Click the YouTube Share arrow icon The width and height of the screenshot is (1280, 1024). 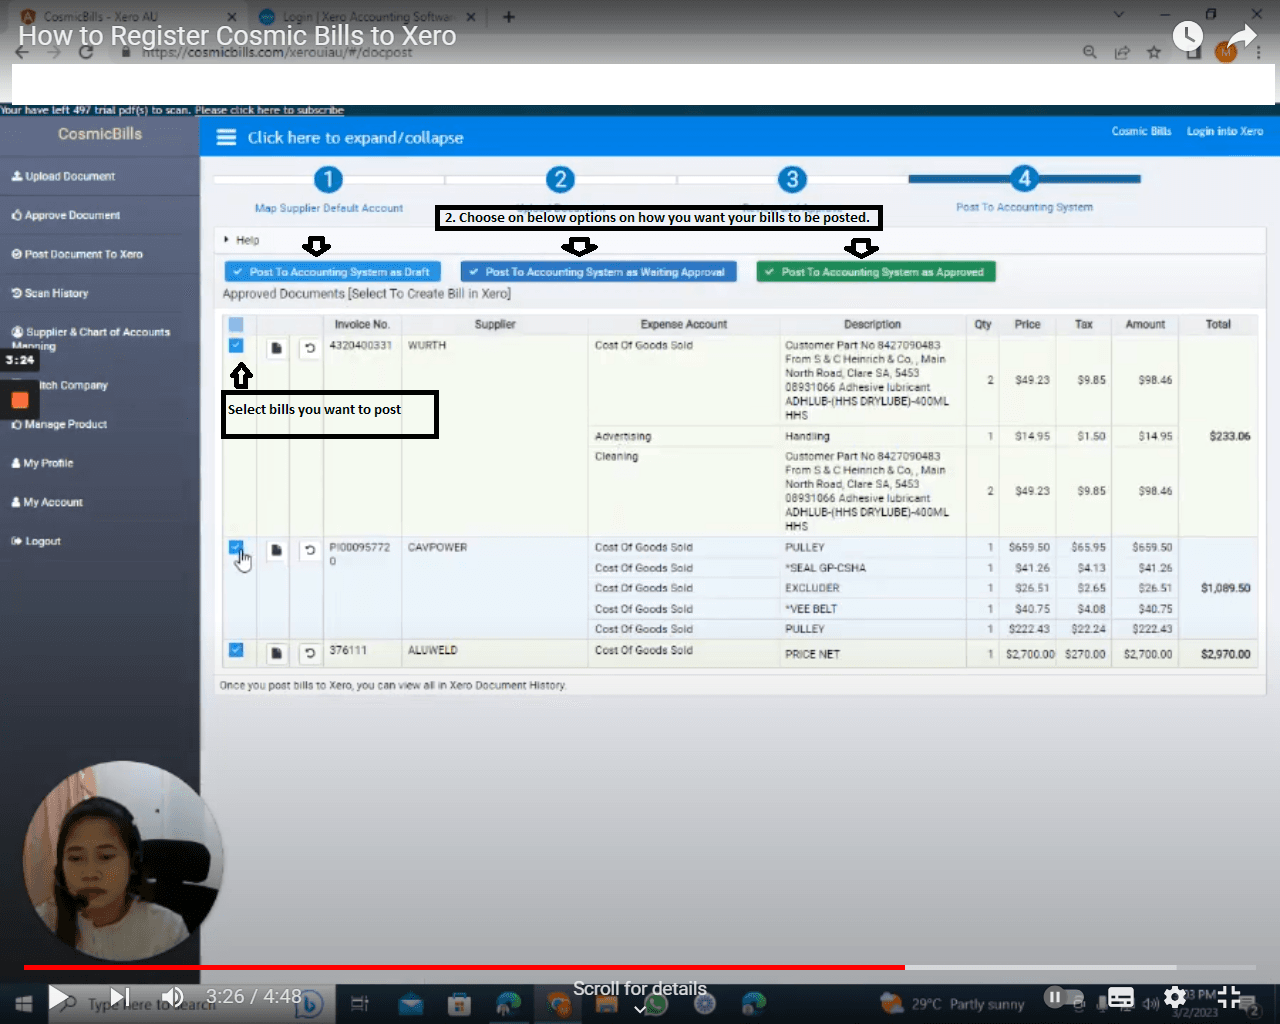[x=1241, y=37]
